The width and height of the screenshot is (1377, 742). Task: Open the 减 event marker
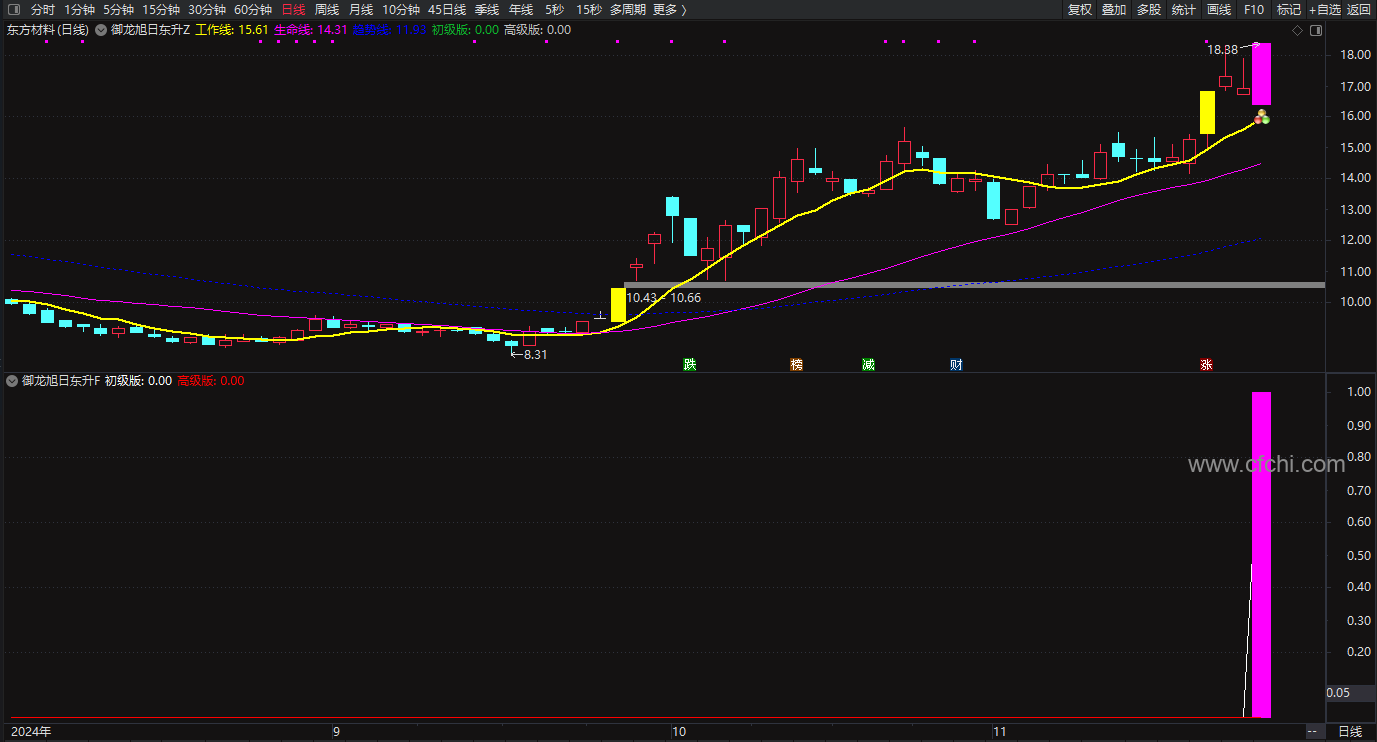(x=868, y=365)
